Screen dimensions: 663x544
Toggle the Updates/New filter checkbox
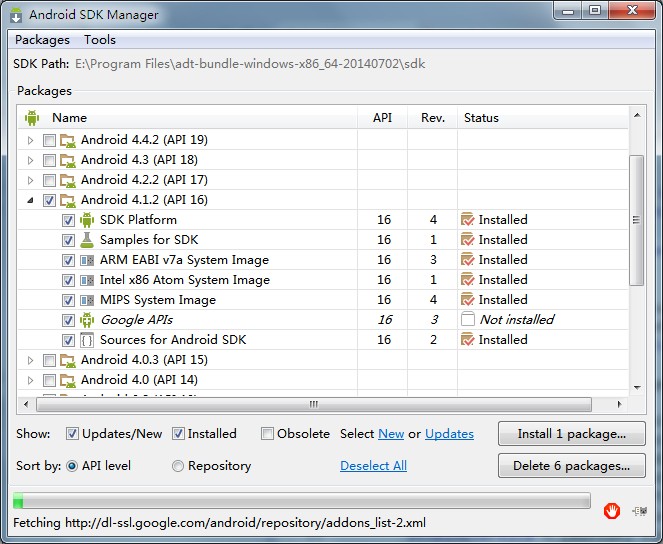coord(72,434)
